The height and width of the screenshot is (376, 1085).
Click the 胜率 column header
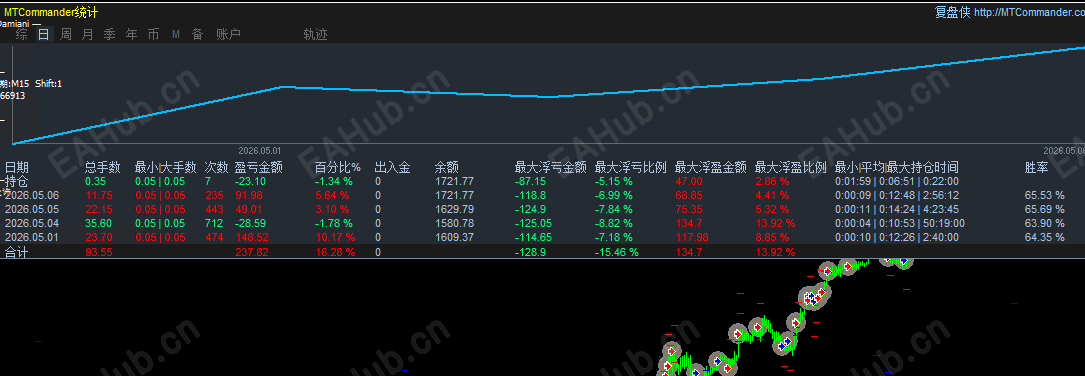click(x=1037, y=167)
